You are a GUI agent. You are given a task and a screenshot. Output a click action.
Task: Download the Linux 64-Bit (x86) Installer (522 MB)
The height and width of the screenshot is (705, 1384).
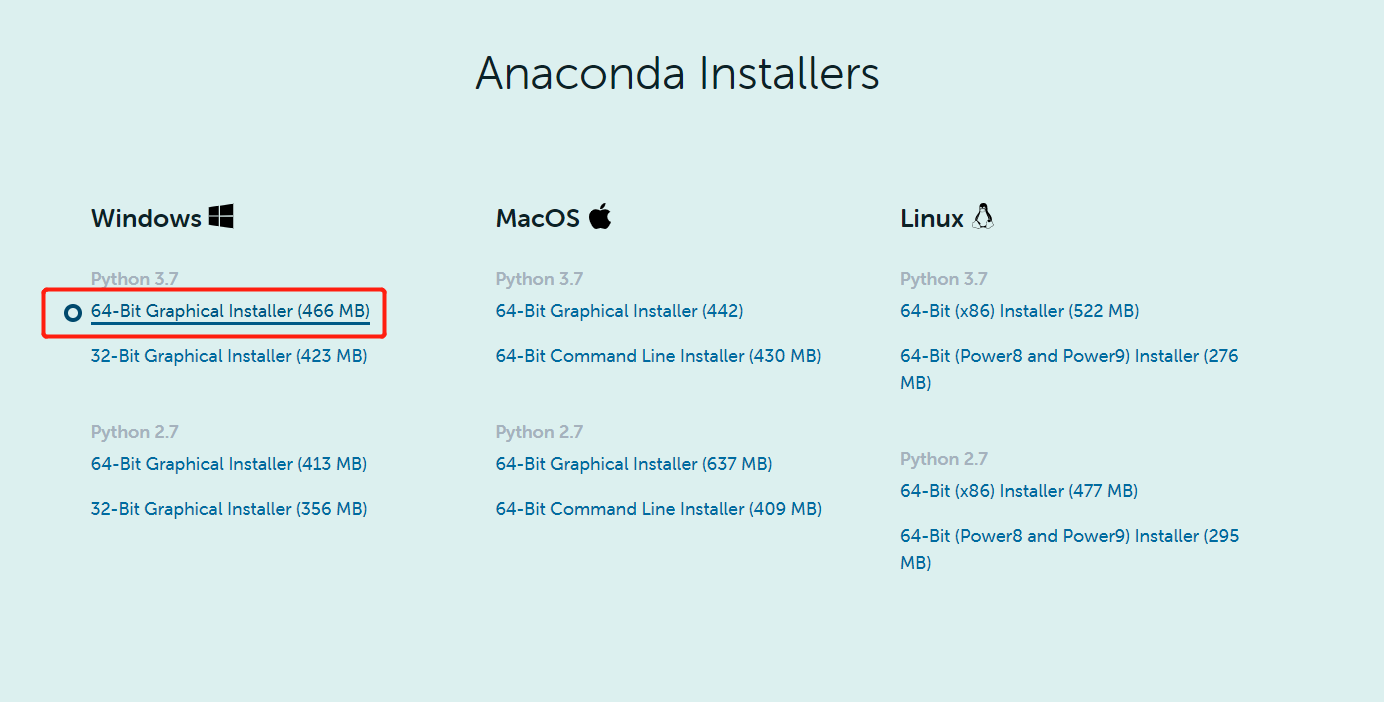[x=1019, y=311]
